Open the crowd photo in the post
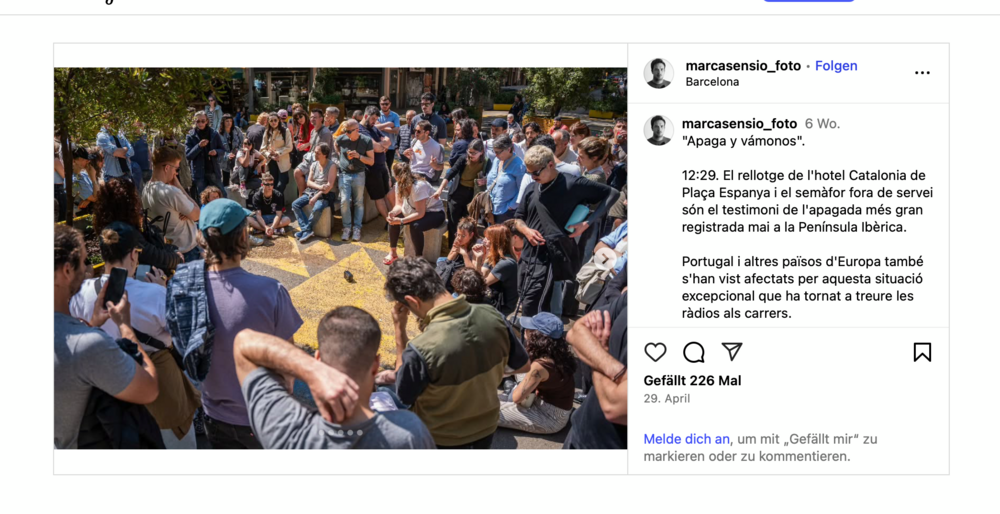This screenshot has height=514, width=1000. coord(341,258)
